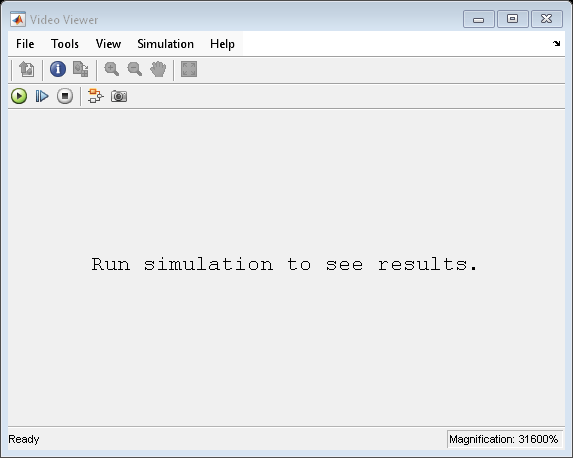Select the Zoom Out magnifier tool
Screen dimensions: 573x458
click(134, 69)
